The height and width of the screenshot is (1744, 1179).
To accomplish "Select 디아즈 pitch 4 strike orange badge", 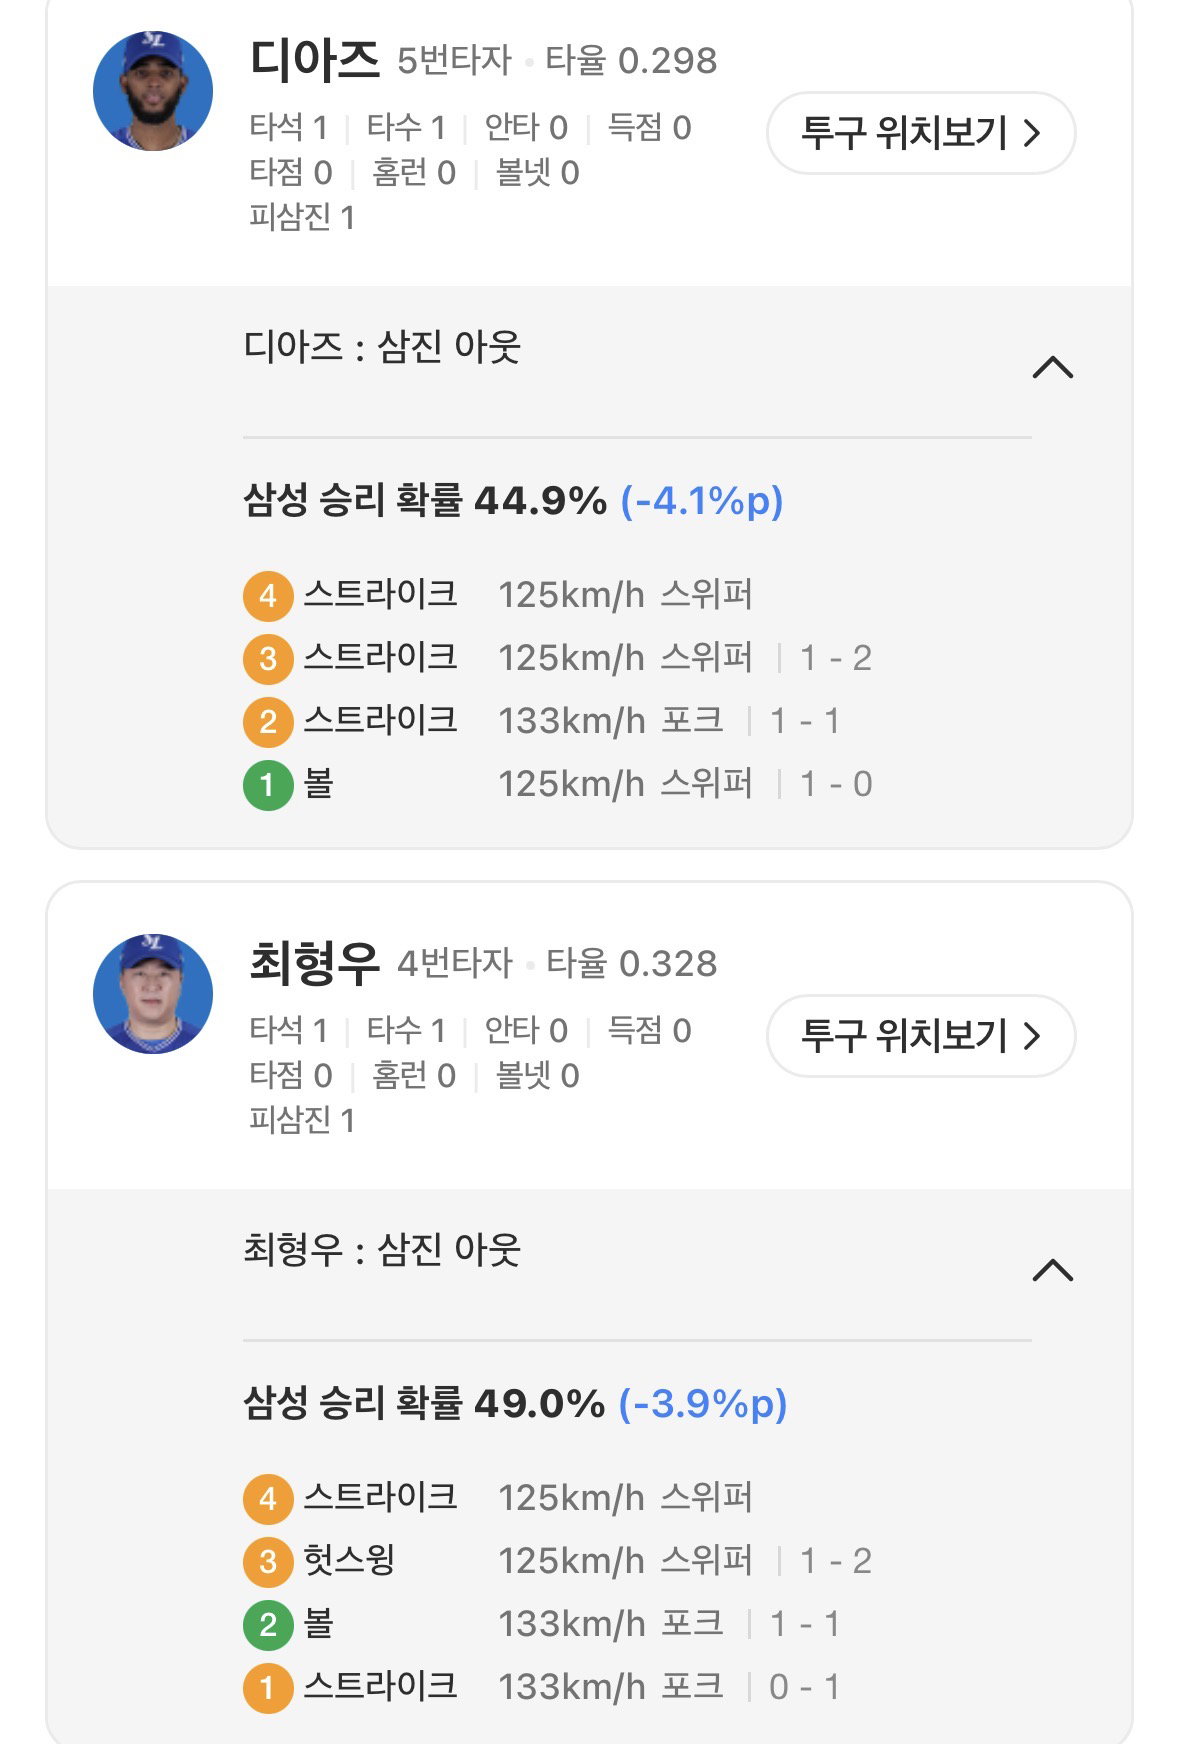I will coord(268,596).
